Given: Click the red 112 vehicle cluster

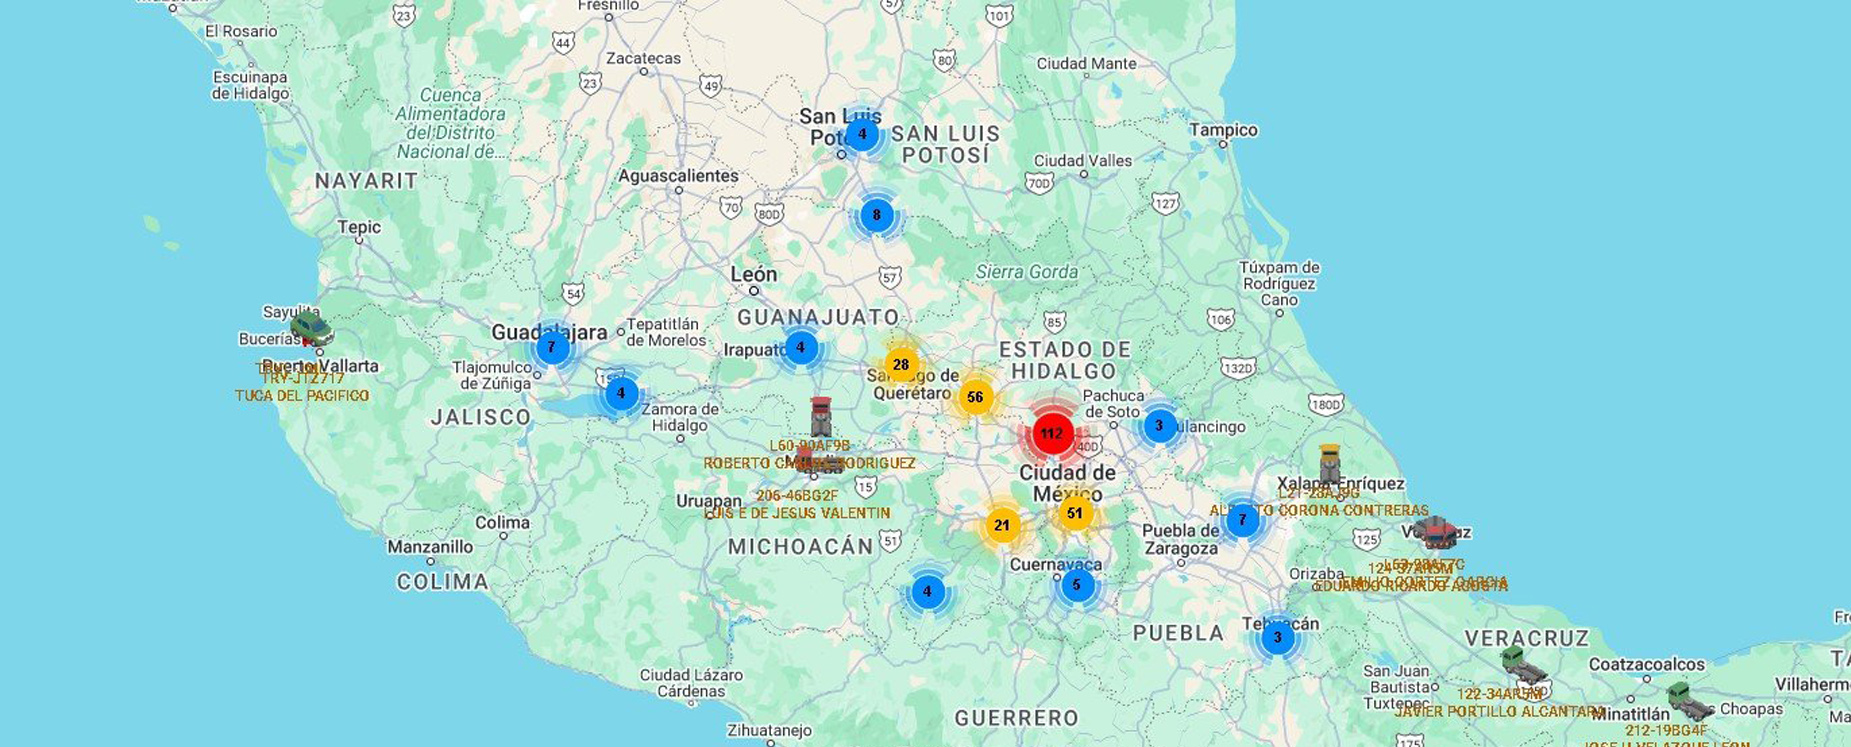Looking at the screenshot, I should [x=1051, y=433].
